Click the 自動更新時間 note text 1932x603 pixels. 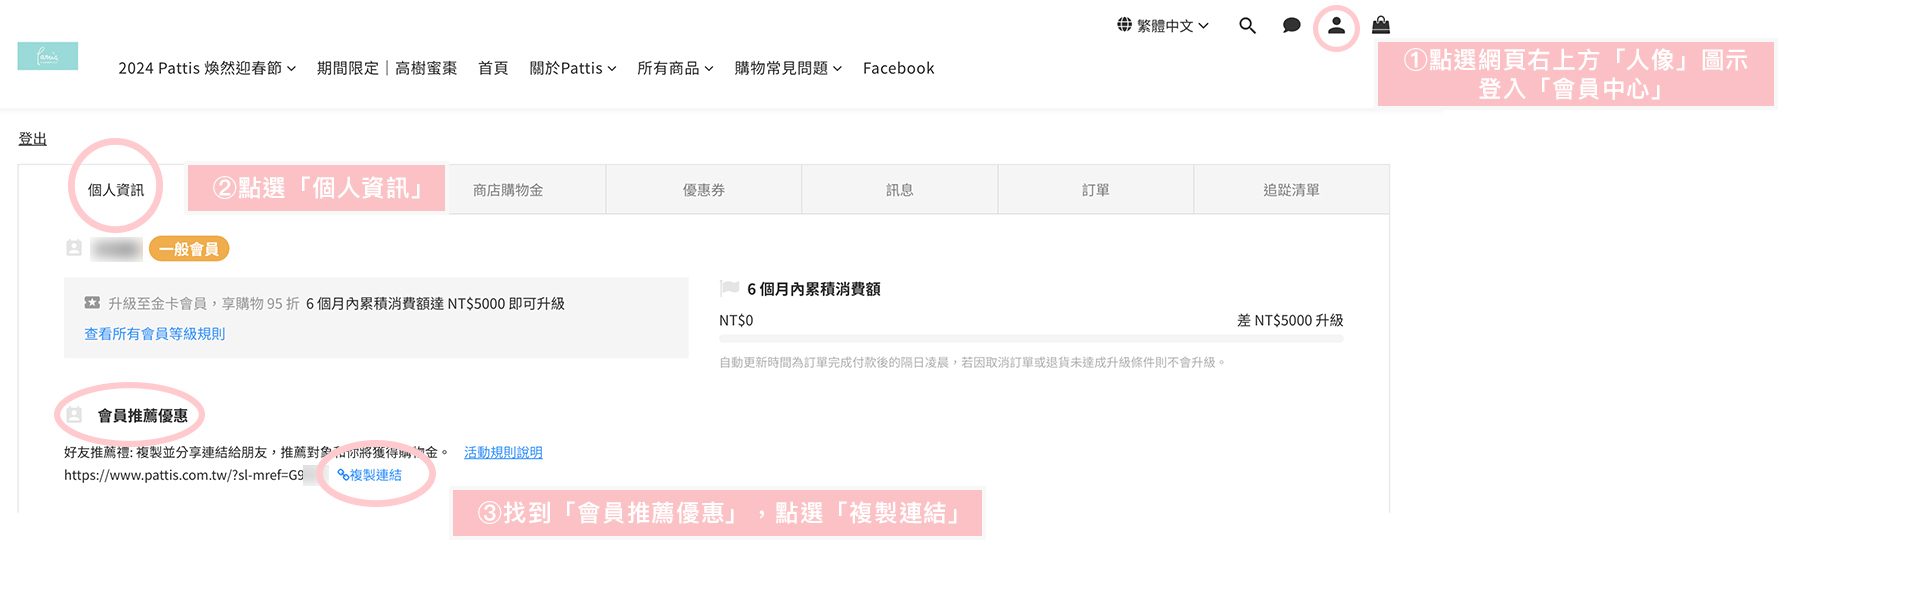click(x=972, y=362)
